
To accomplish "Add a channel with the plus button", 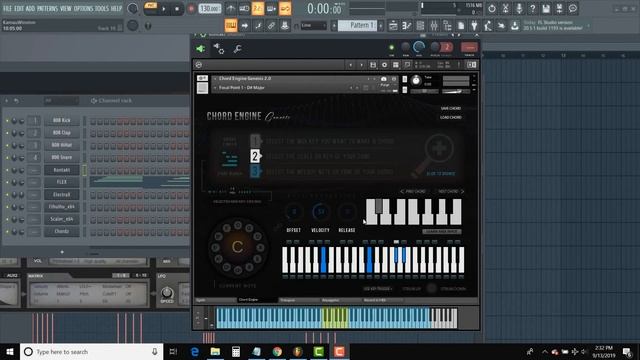I will (x=62, y=252).
